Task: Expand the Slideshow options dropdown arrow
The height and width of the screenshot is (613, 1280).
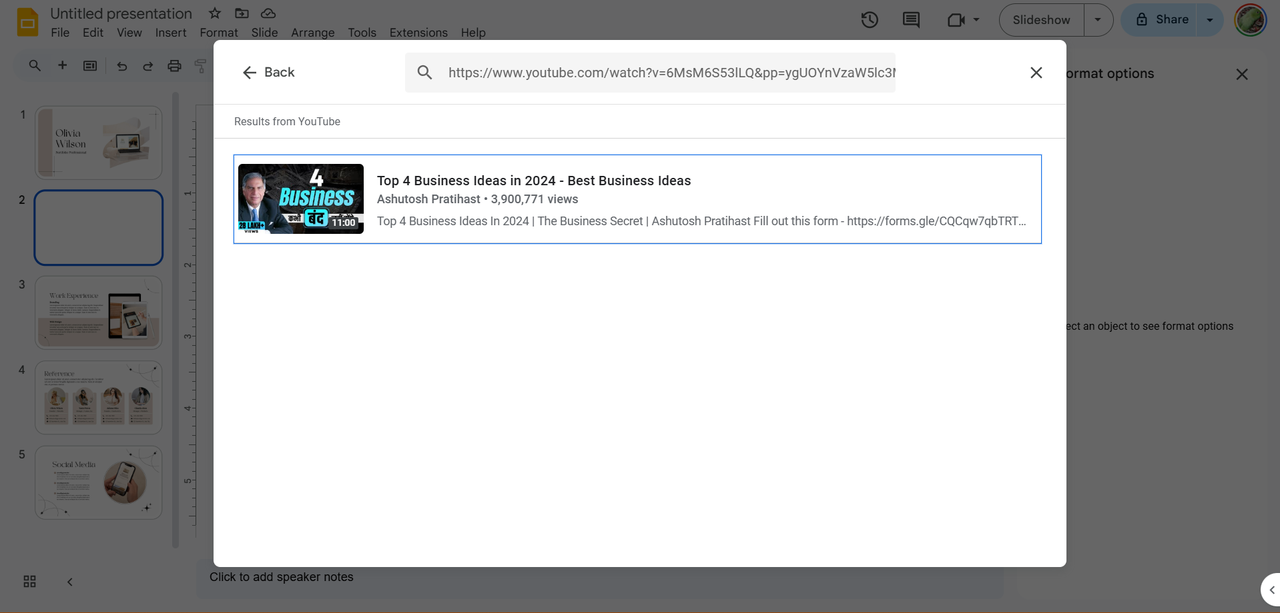Action: tap(1098, 20)
